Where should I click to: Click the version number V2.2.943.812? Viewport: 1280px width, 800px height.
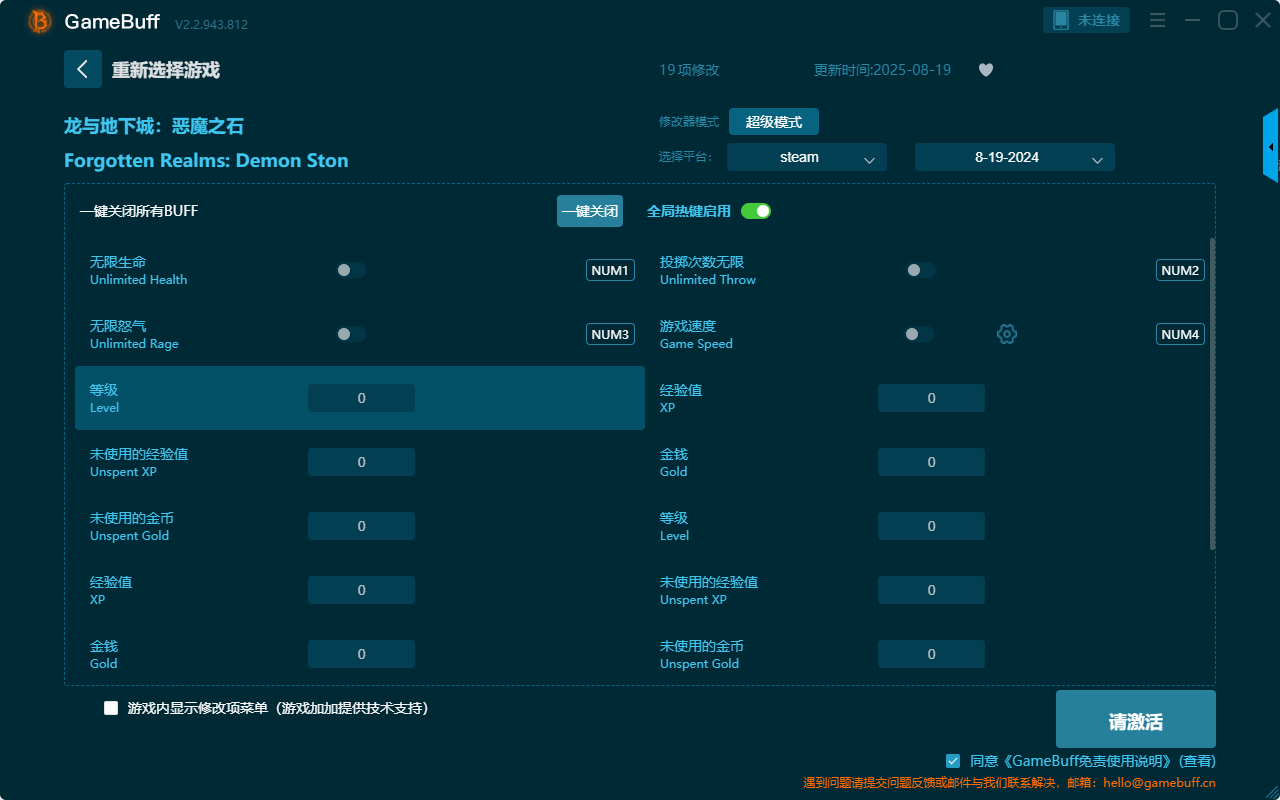point(211,24)
